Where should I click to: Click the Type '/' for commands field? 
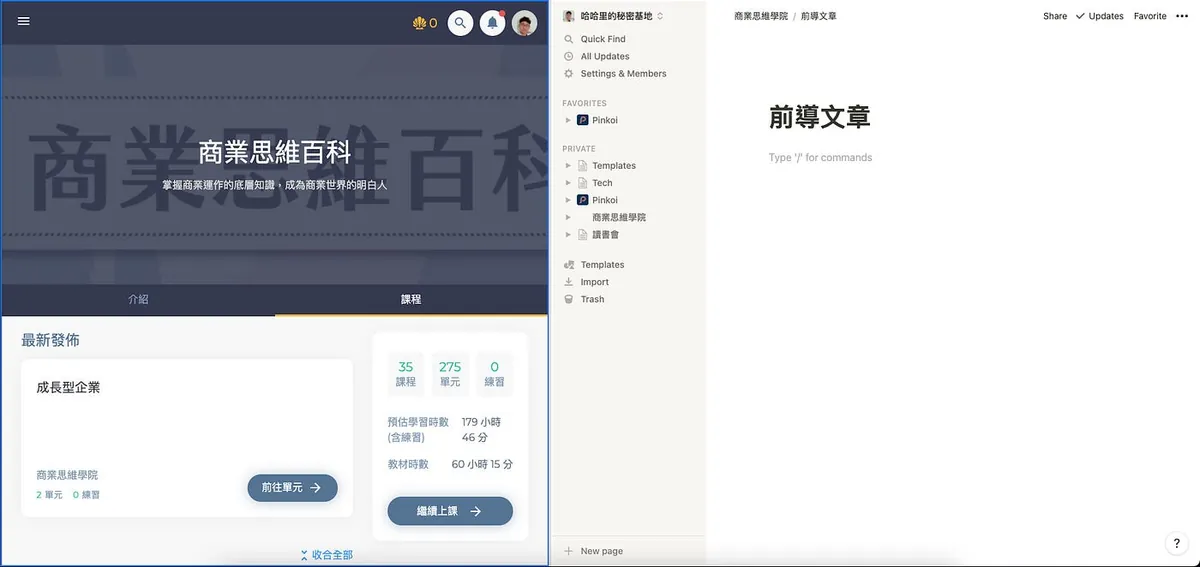coord(820,158)
